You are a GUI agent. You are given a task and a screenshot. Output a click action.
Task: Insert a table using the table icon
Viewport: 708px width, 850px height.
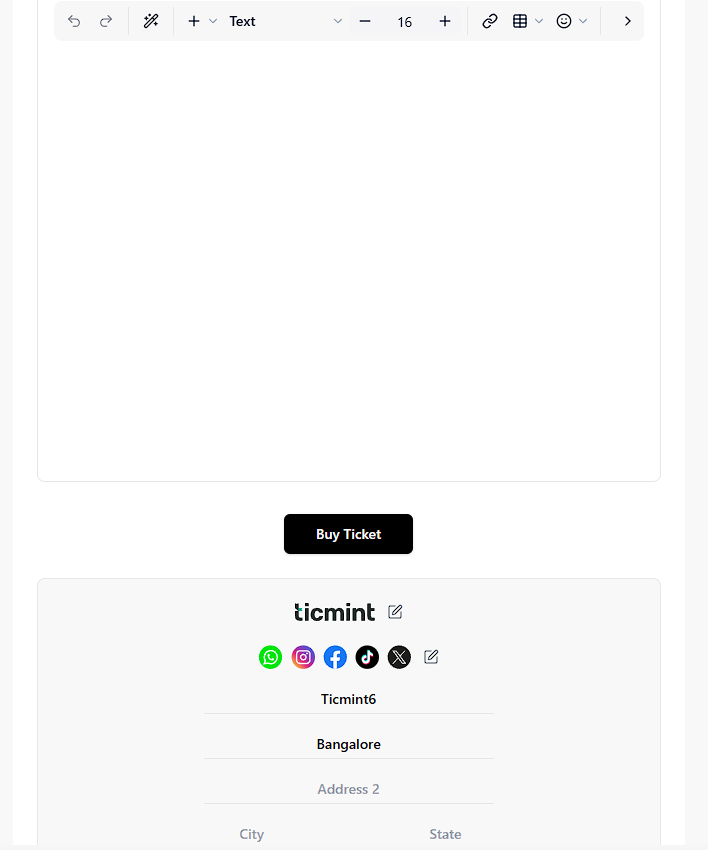click(x=520, y=21)
